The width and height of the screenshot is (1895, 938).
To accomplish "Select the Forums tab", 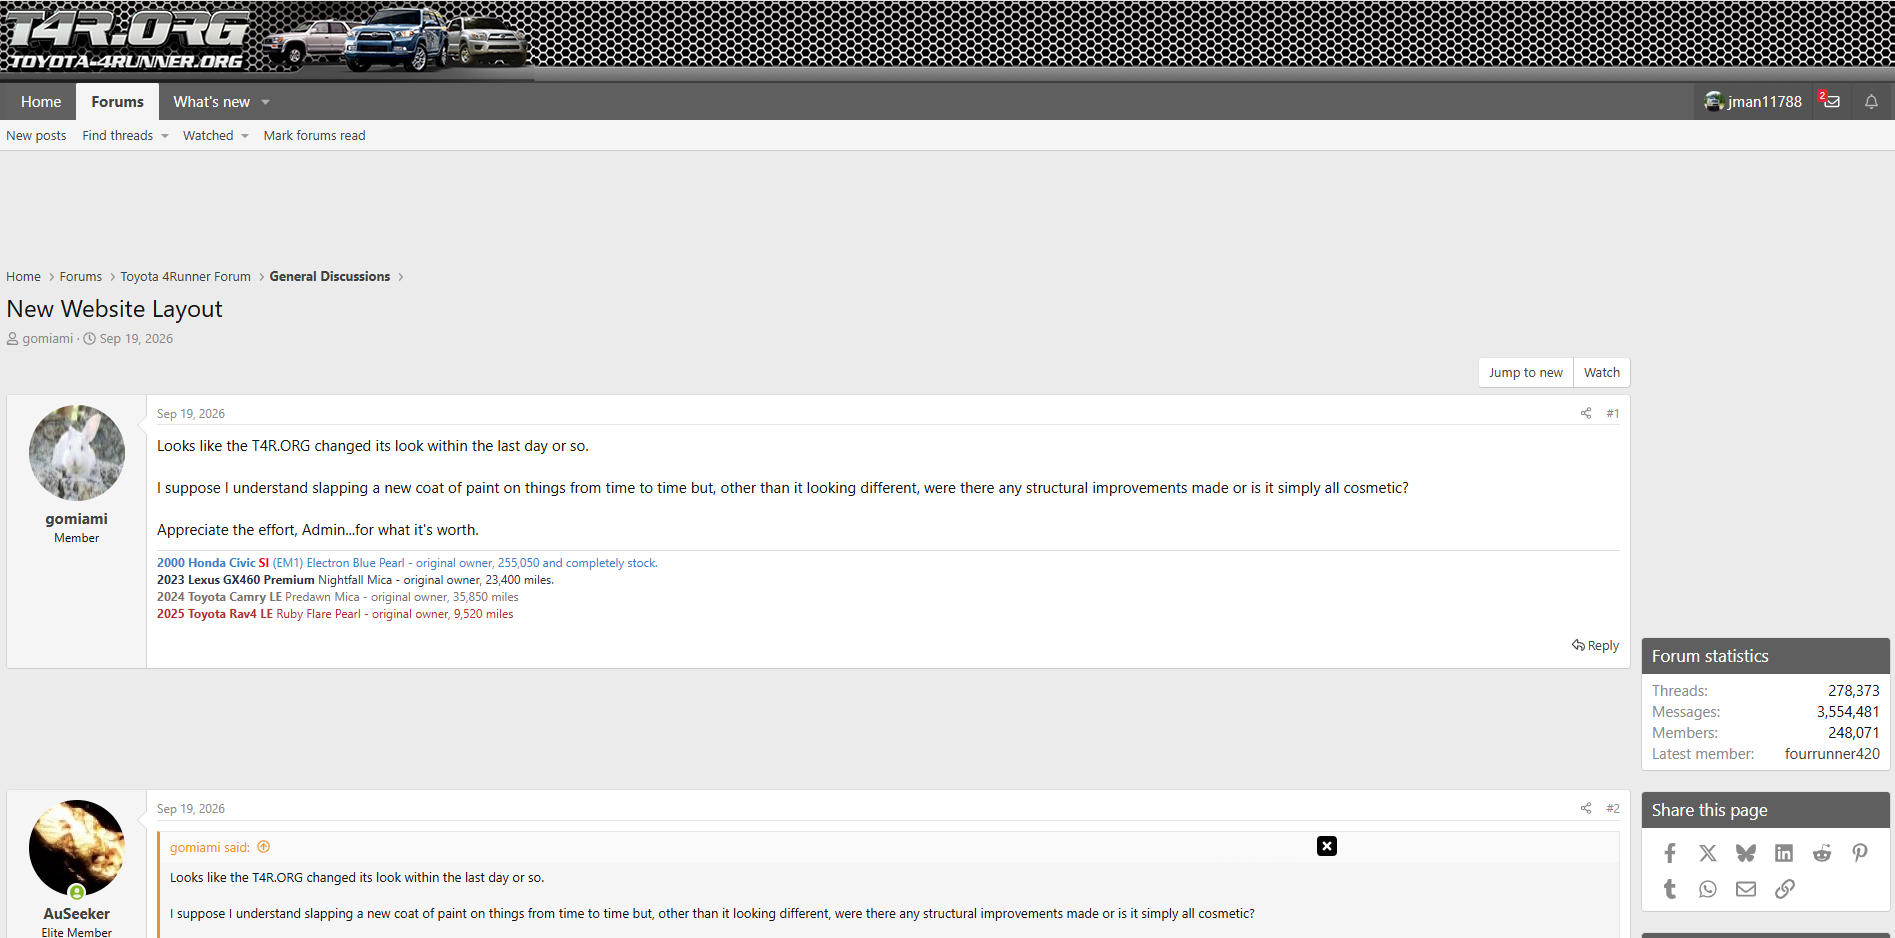I will coord(117,102).
